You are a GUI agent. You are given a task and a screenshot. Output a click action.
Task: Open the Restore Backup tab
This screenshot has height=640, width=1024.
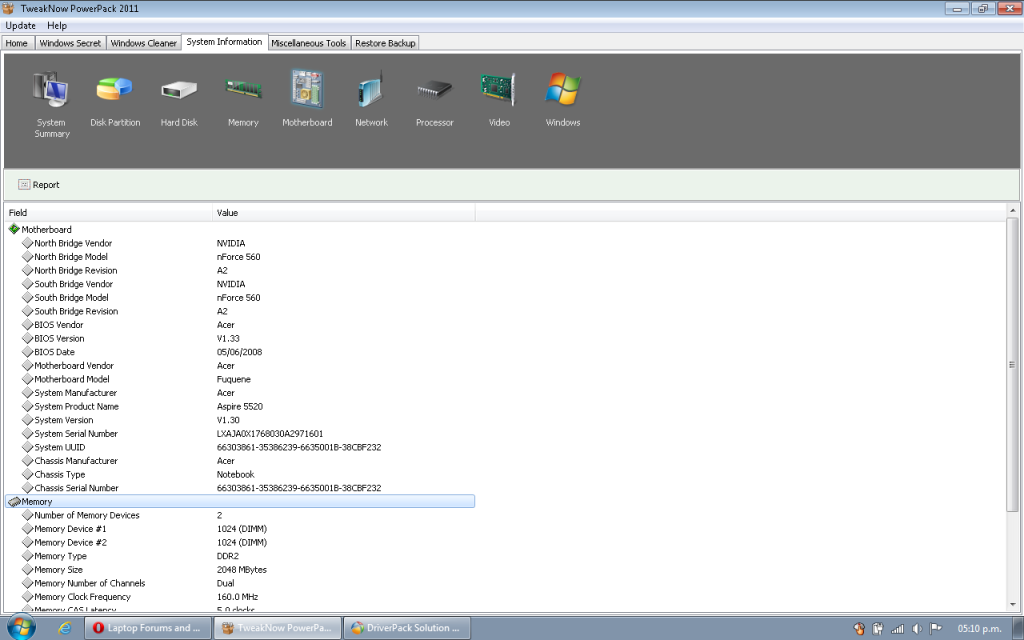385,43
